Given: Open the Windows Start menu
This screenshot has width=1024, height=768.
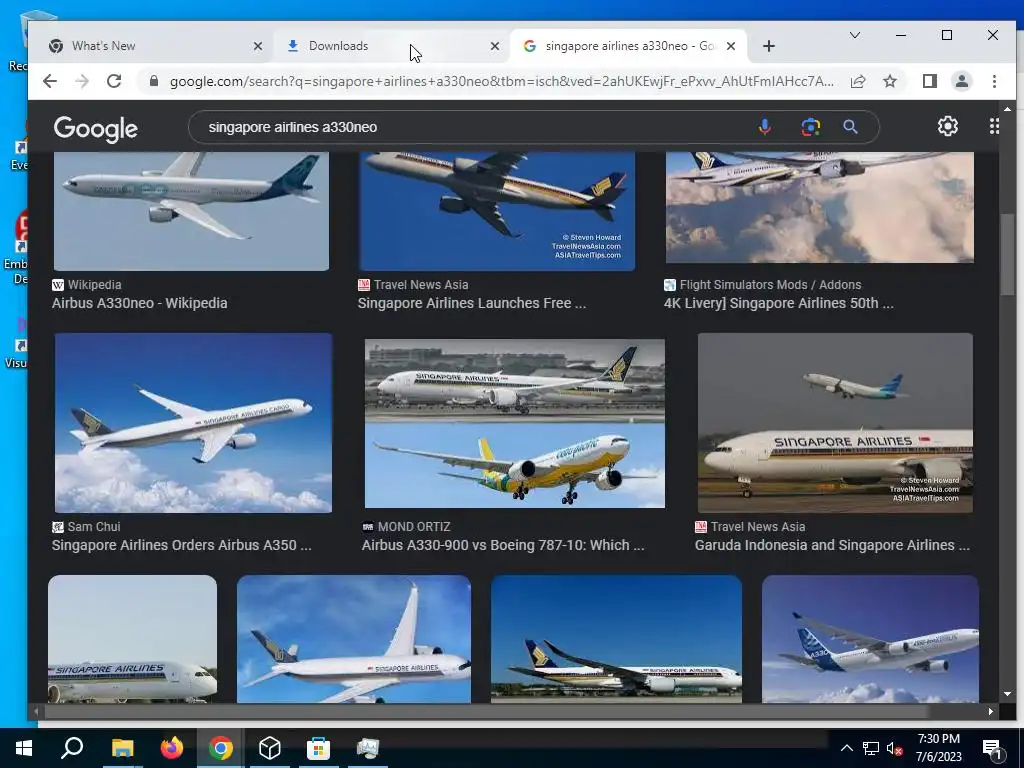Looking at the screenshot, I should click(x=24, y=748).
